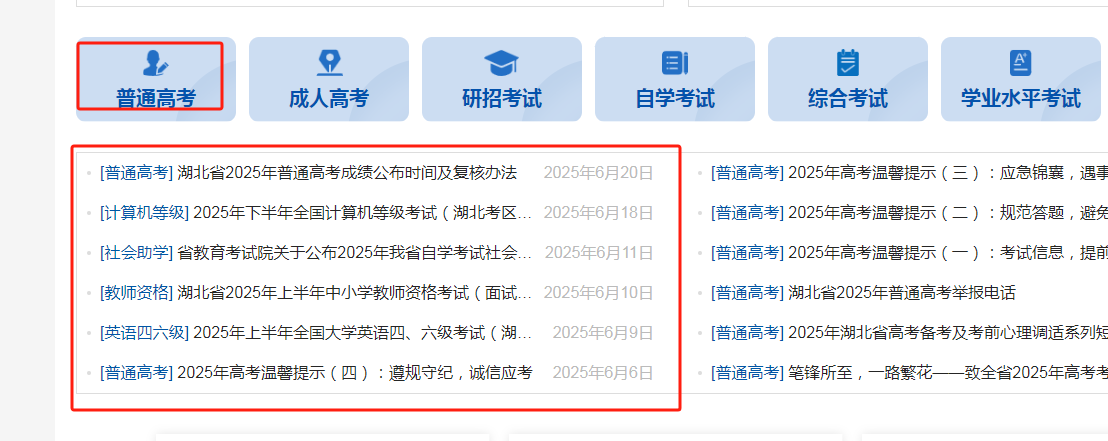Click the 研招考试 graduation cap icon
1108x441 pixels.
[502, 63]
